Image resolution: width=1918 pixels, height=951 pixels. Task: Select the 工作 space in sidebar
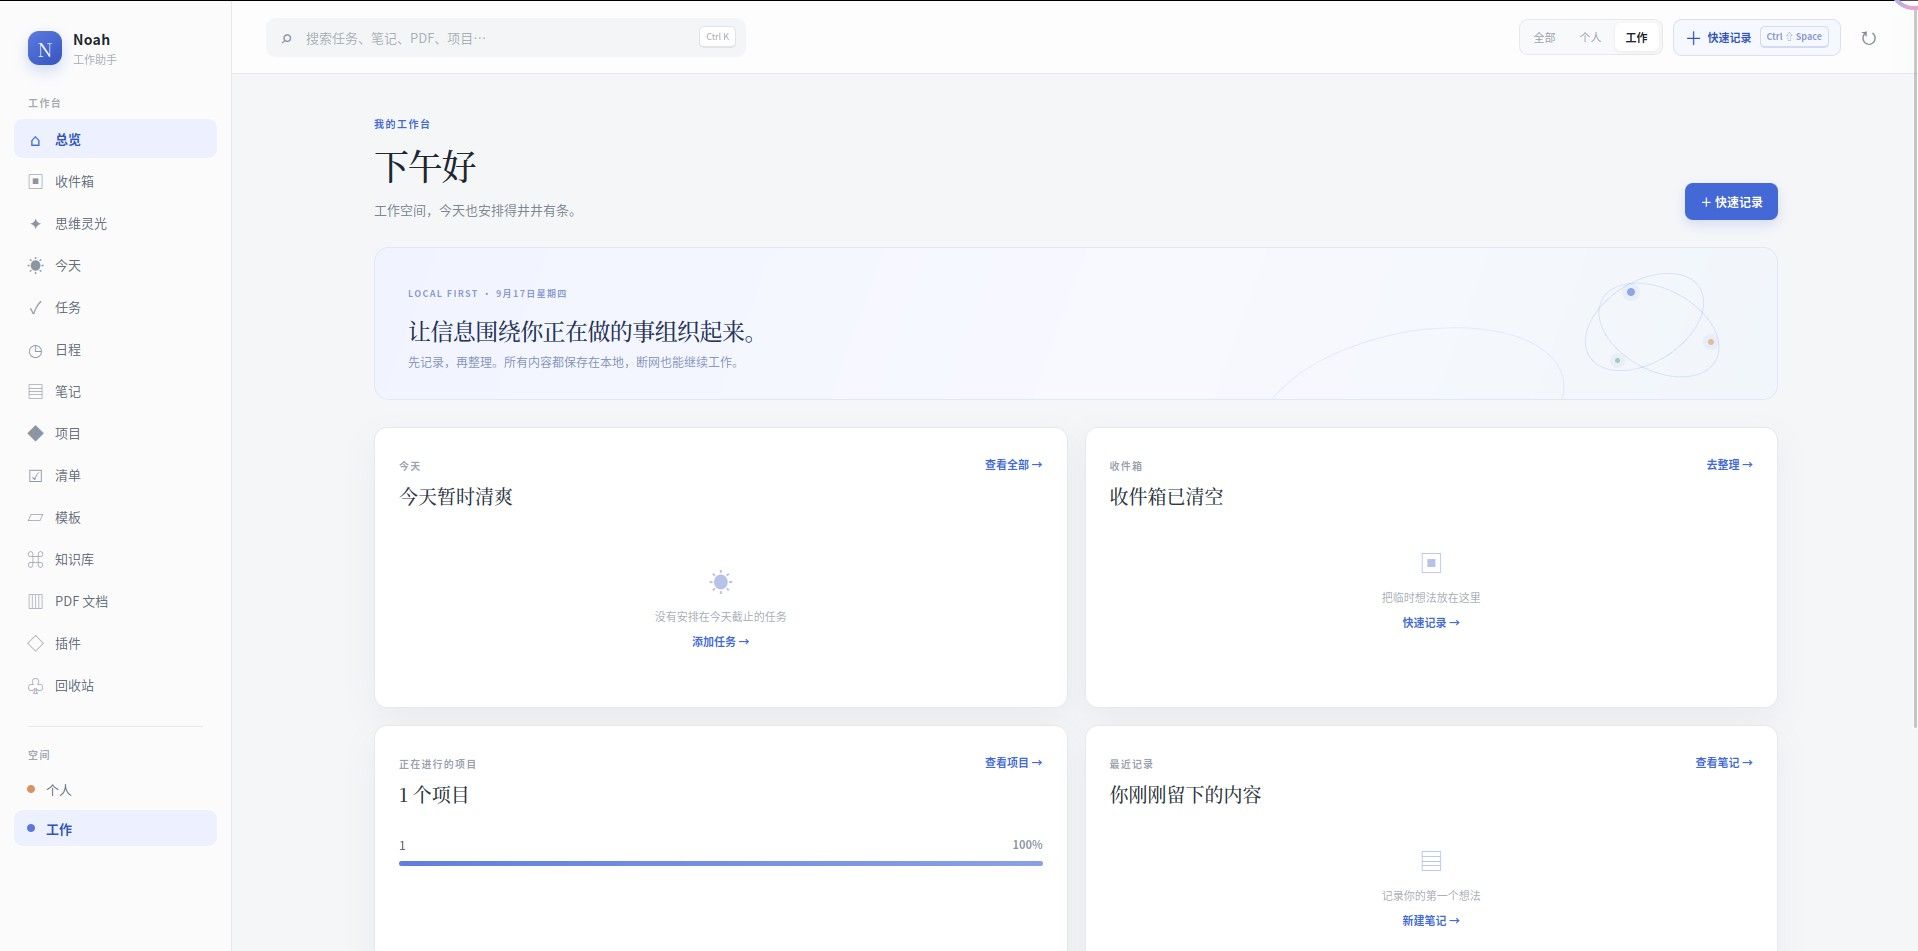point(115,829)
